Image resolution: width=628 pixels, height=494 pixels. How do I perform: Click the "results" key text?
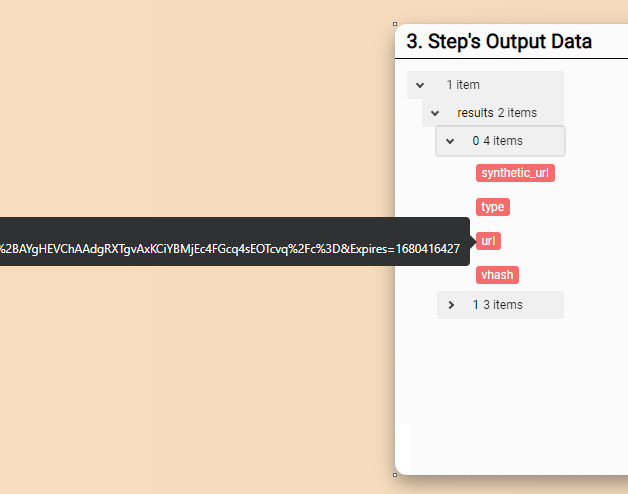tap(475, 113)
